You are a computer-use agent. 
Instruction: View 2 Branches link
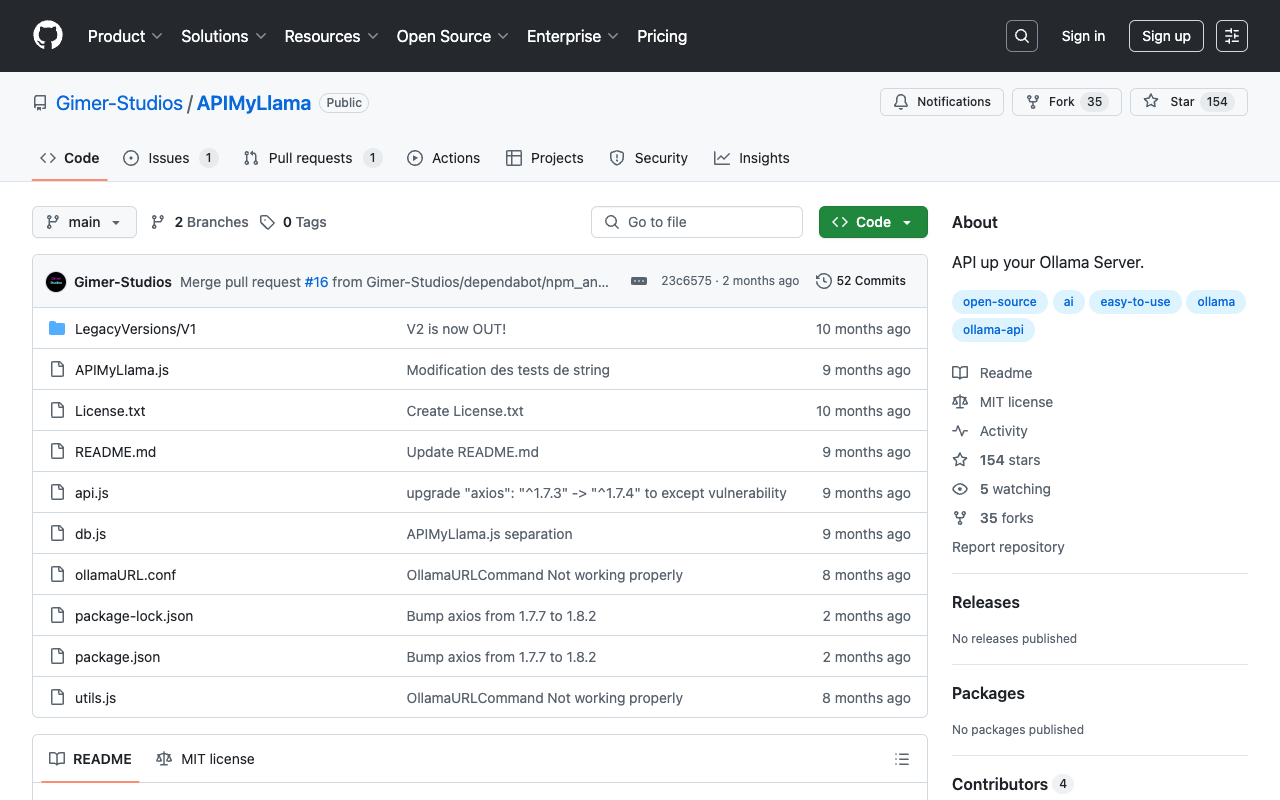coord(199,222)
